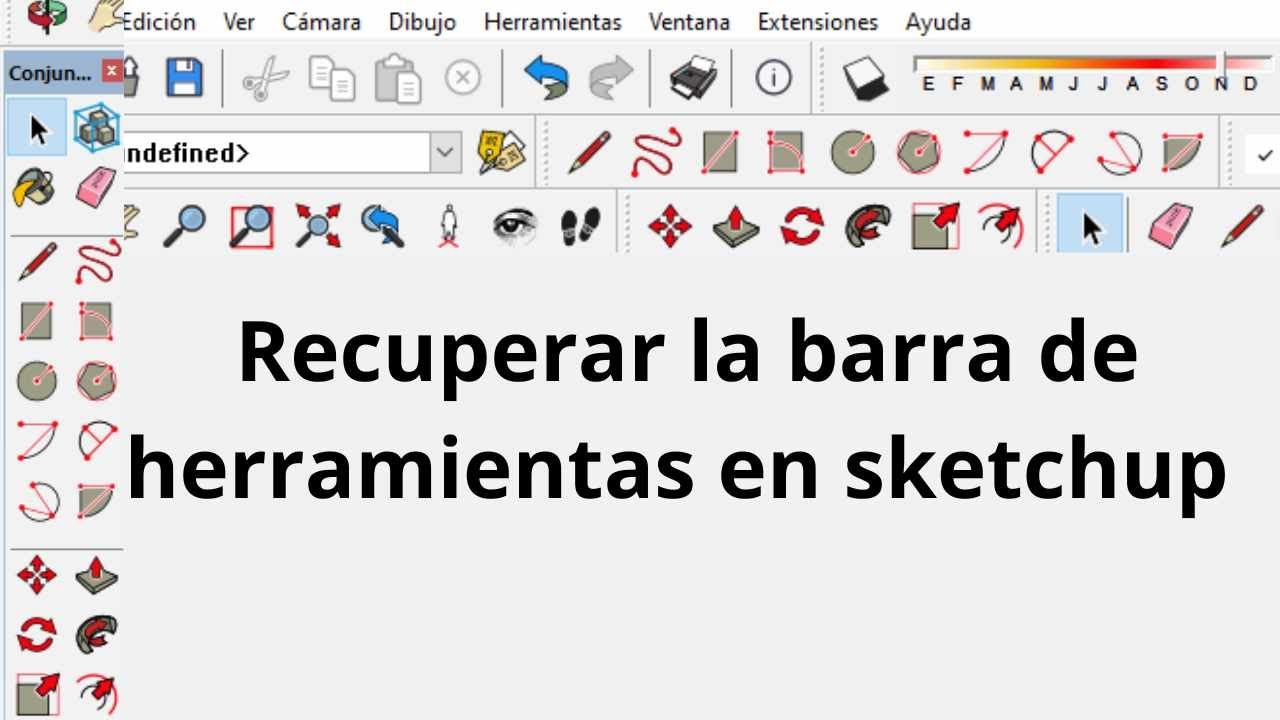Click the Delete circled X icon

coord(462,77)
